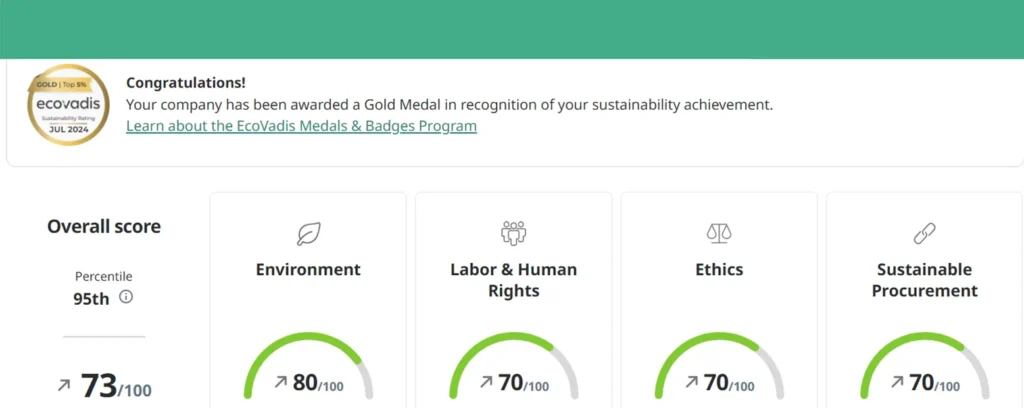Click the Congratulations heading text
Screen dimensions: 1024x408
[x=186, y=83]
